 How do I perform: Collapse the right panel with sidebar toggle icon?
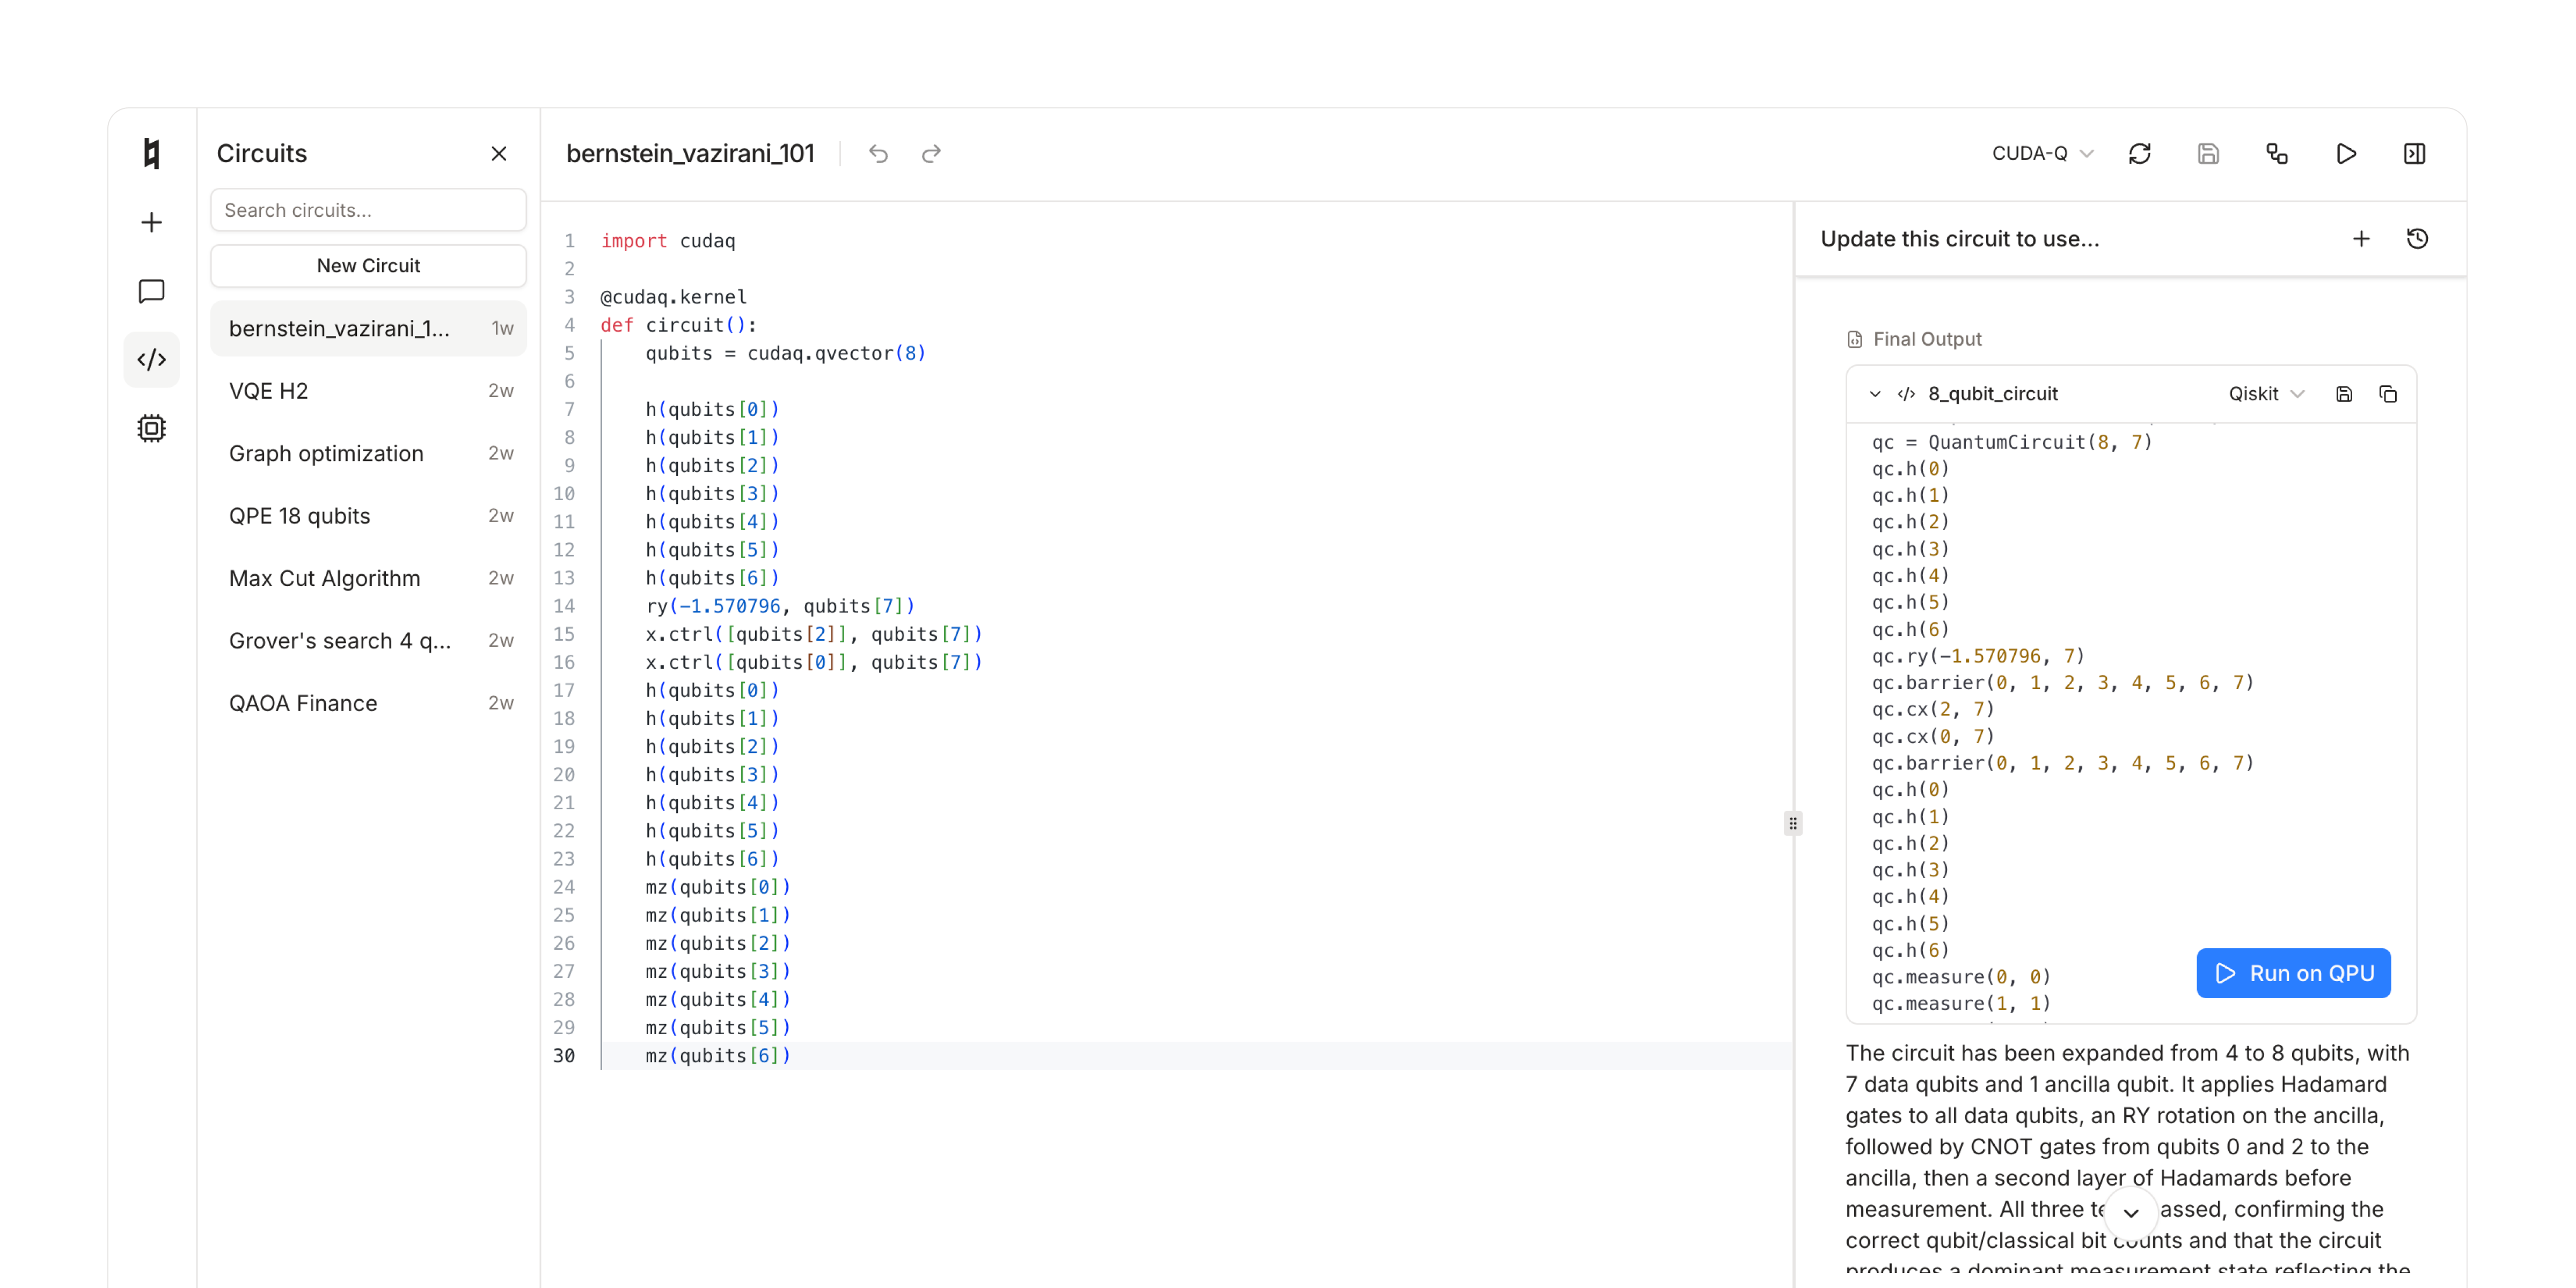2415,153
